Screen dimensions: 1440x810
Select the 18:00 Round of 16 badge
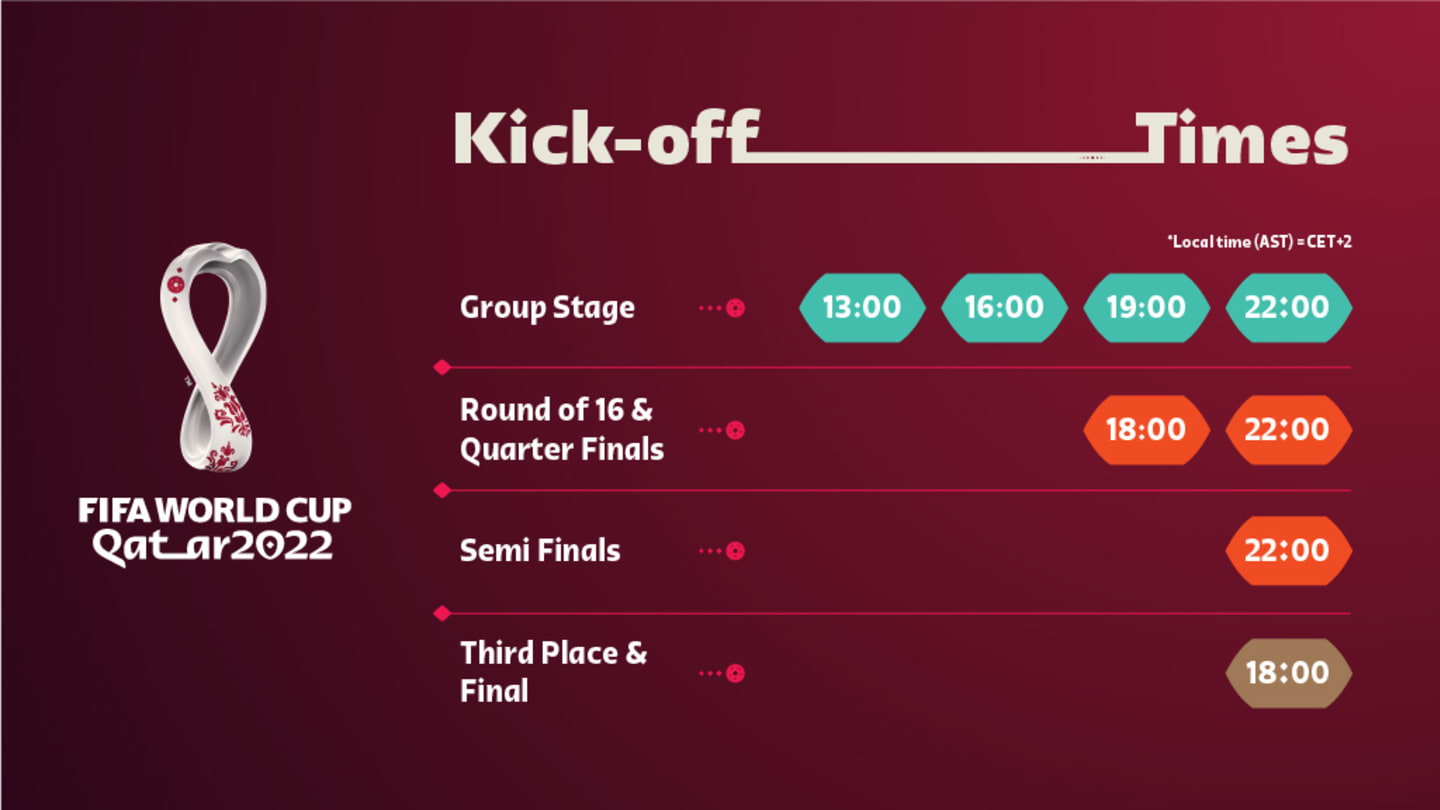pos(1146,430)
